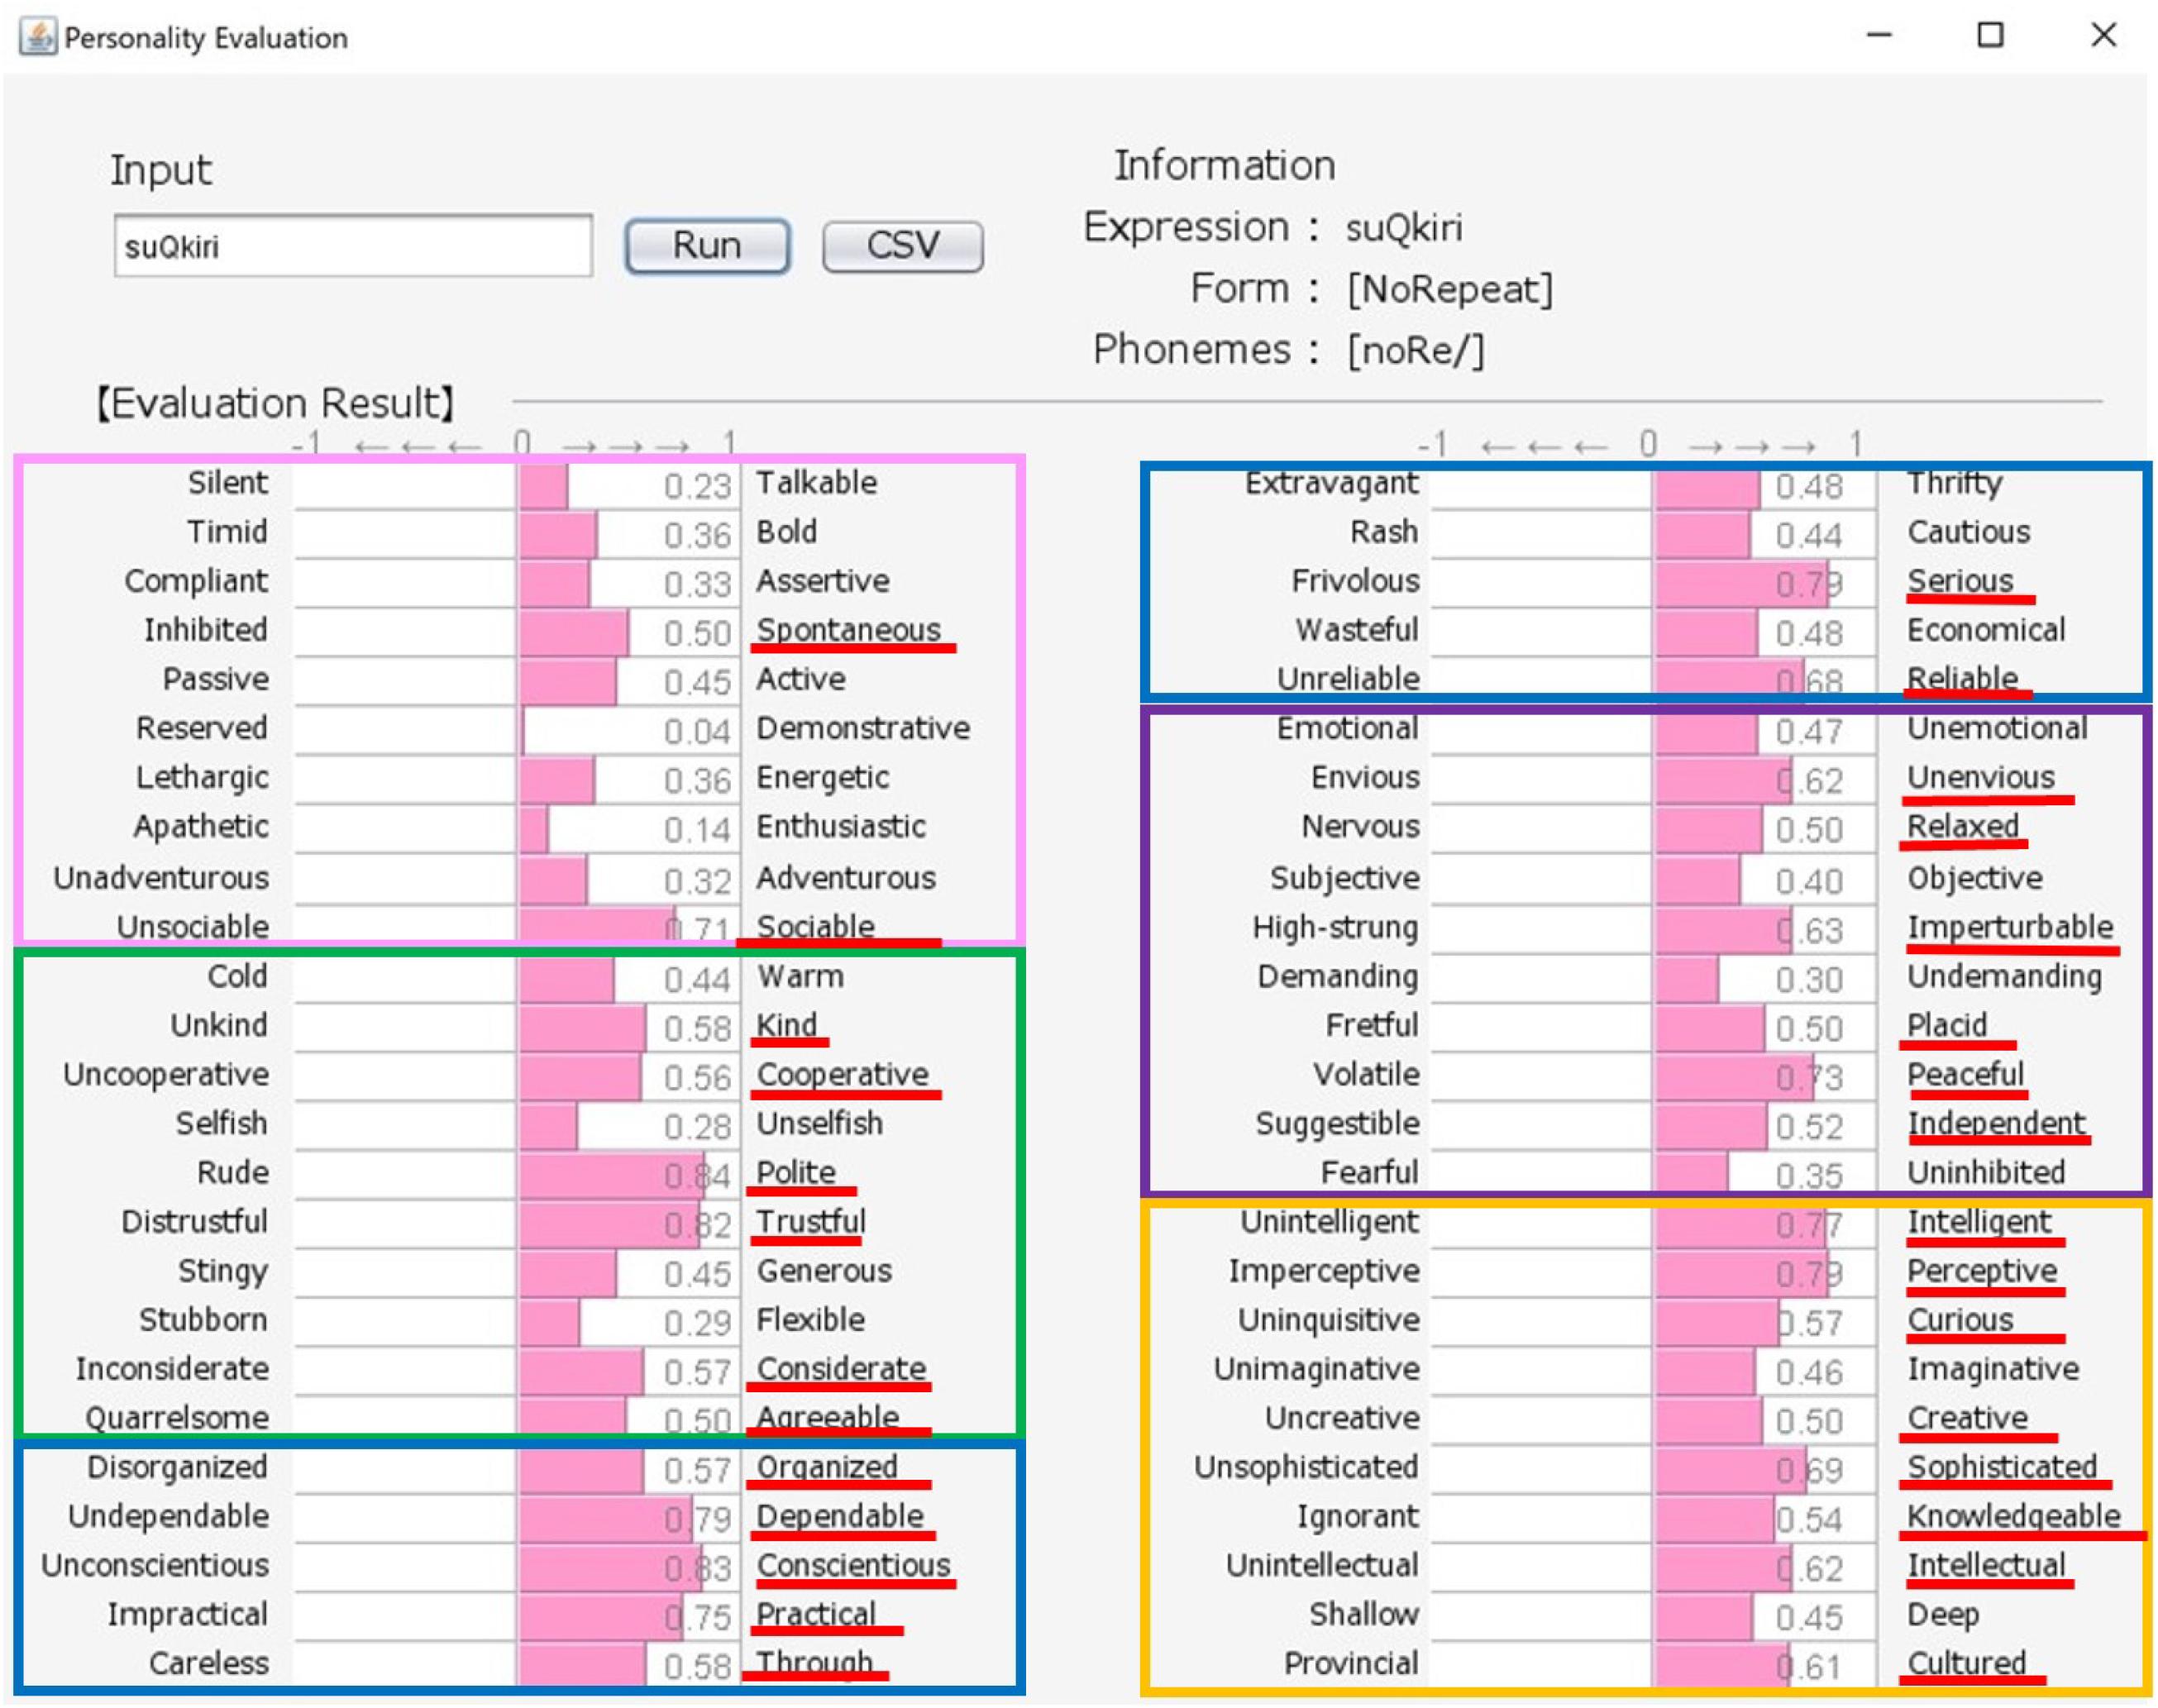2158x1708 pixels.
Task: Click the 'Cultured' label
Action: [1966, 1663]
